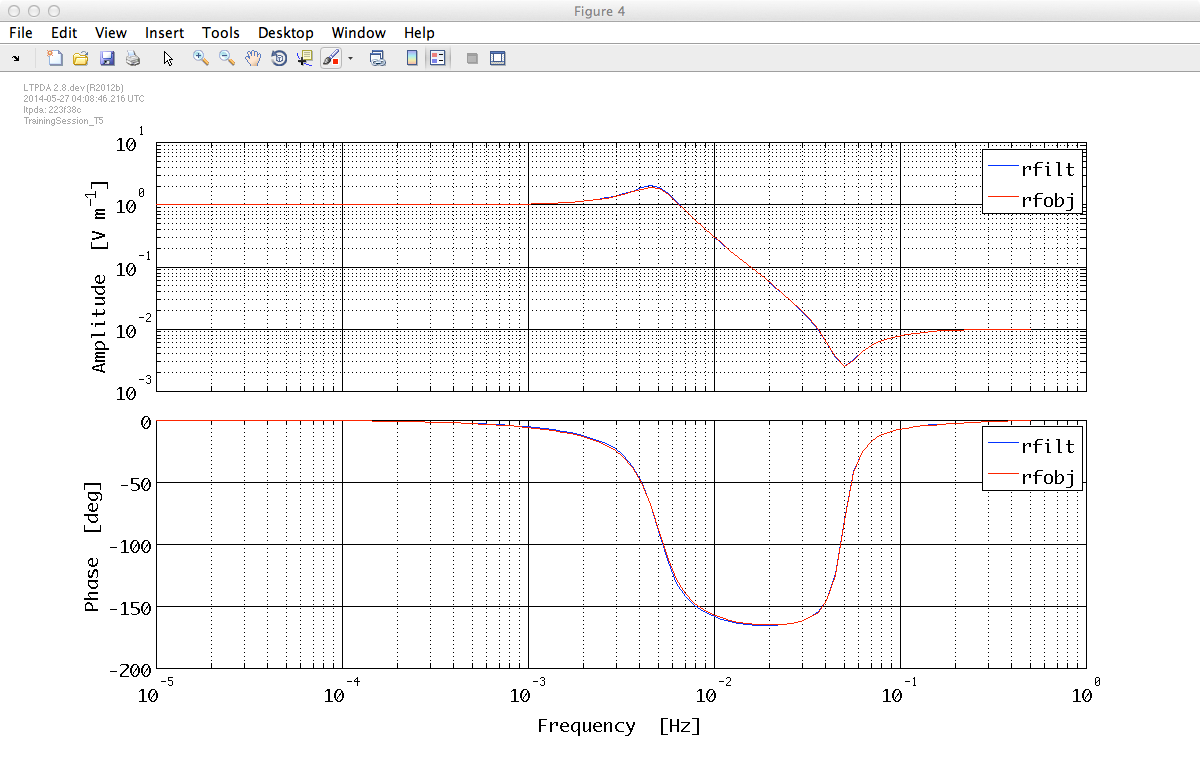Click the Amplitude [V m⁻¹] axis label
The width and height of the screenshot is (1200, 773).
(x=100, y=277)
